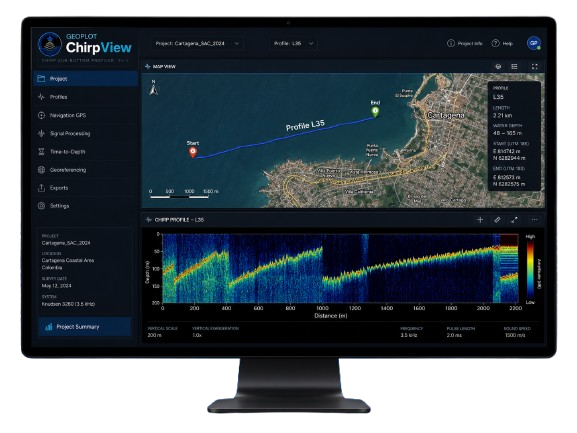Click the Project Info circle icon
This screenshot has height=433, width=577.
[450, 43]
